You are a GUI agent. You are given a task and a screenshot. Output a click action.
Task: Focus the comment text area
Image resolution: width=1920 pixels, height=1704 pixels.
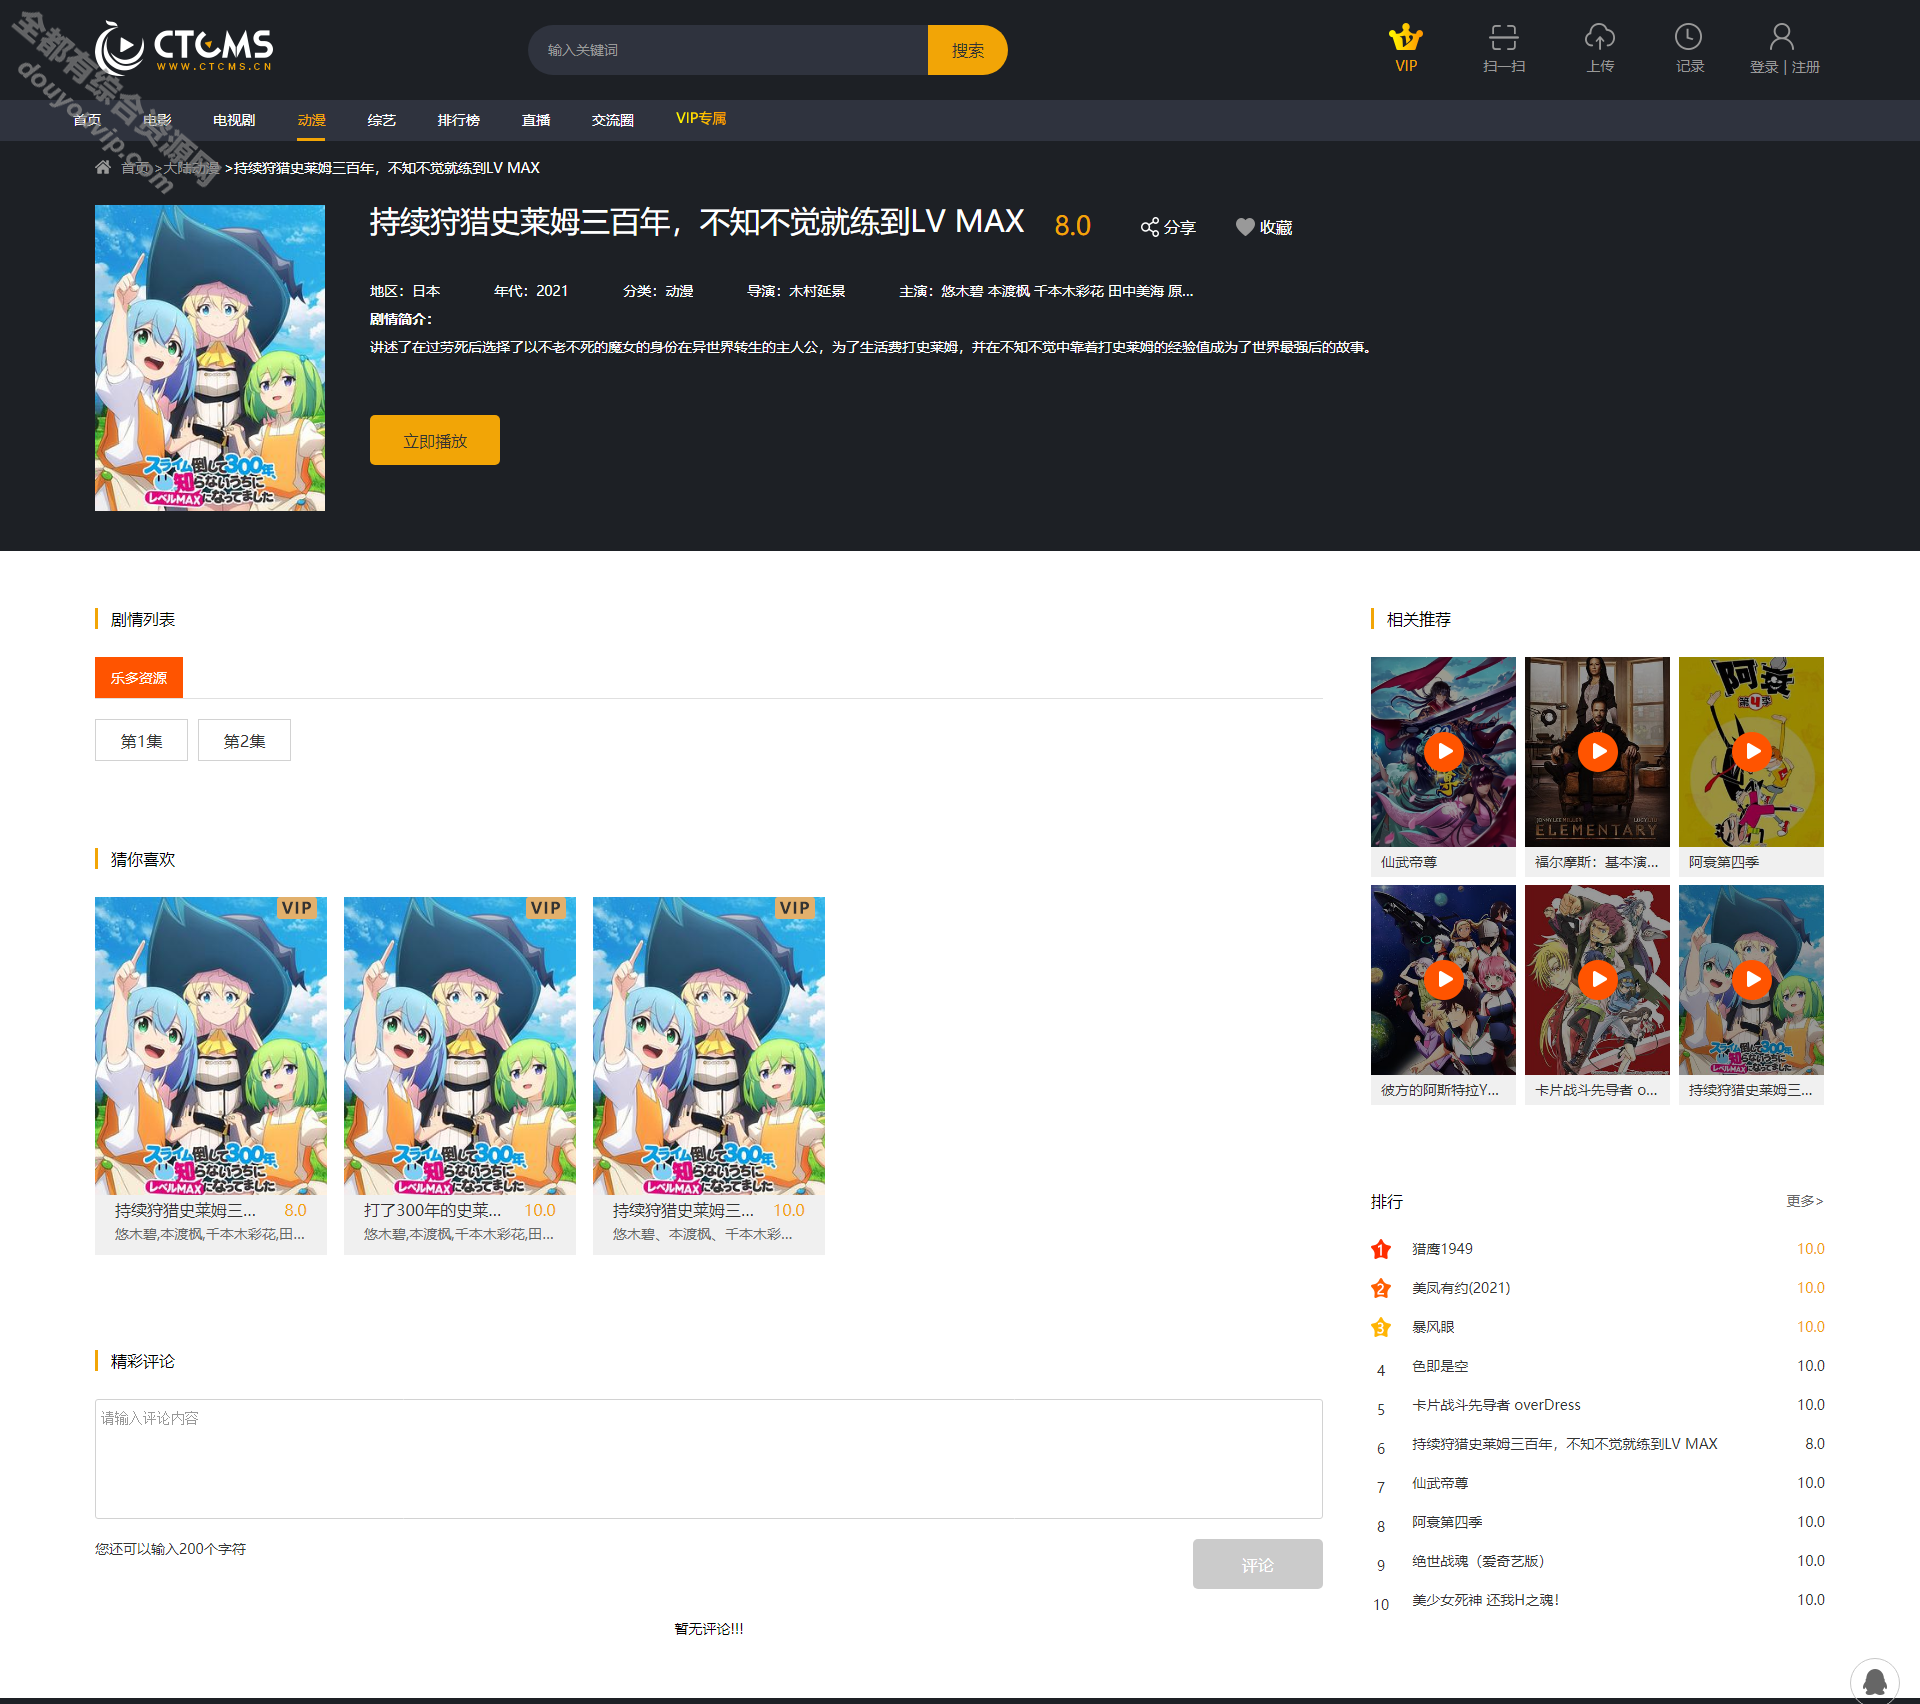[709, 1459]
